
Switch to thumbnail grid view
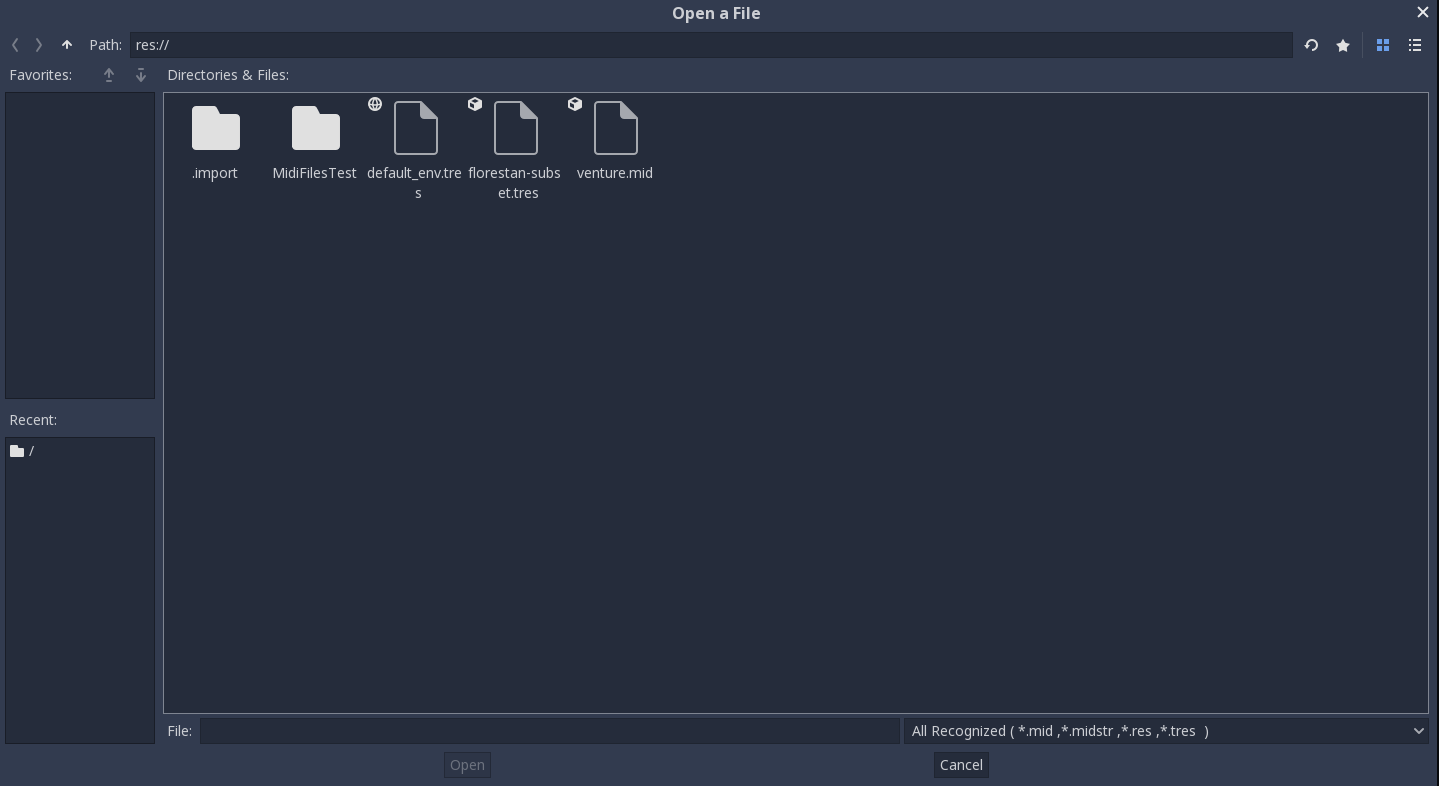(1383, 45)
